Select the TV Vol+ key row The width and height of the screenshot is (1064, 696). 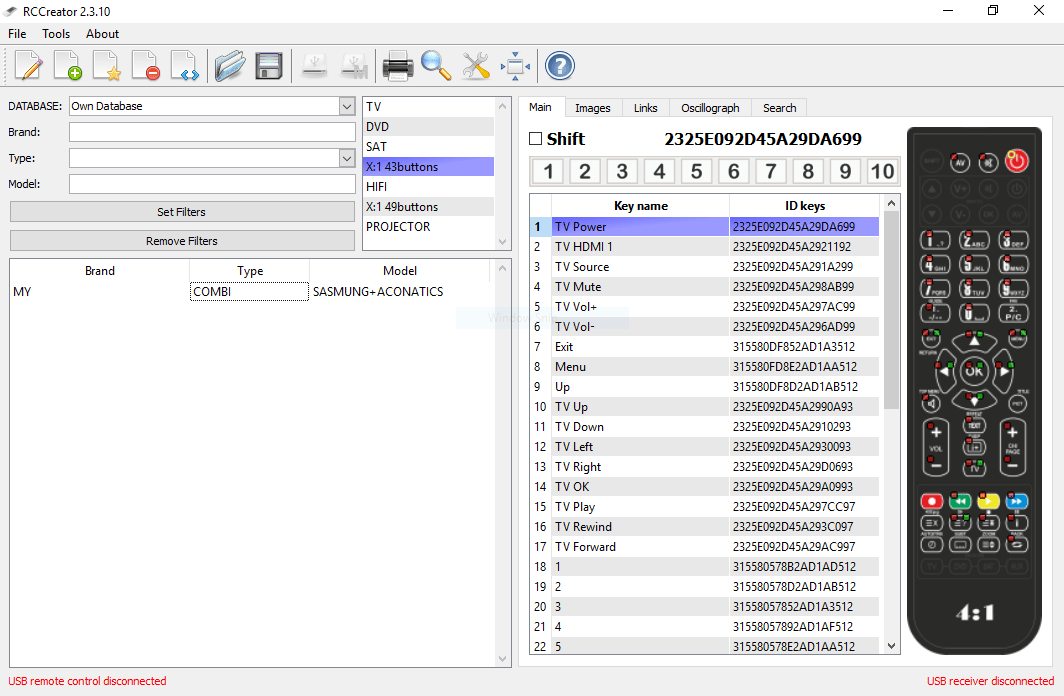704,307
